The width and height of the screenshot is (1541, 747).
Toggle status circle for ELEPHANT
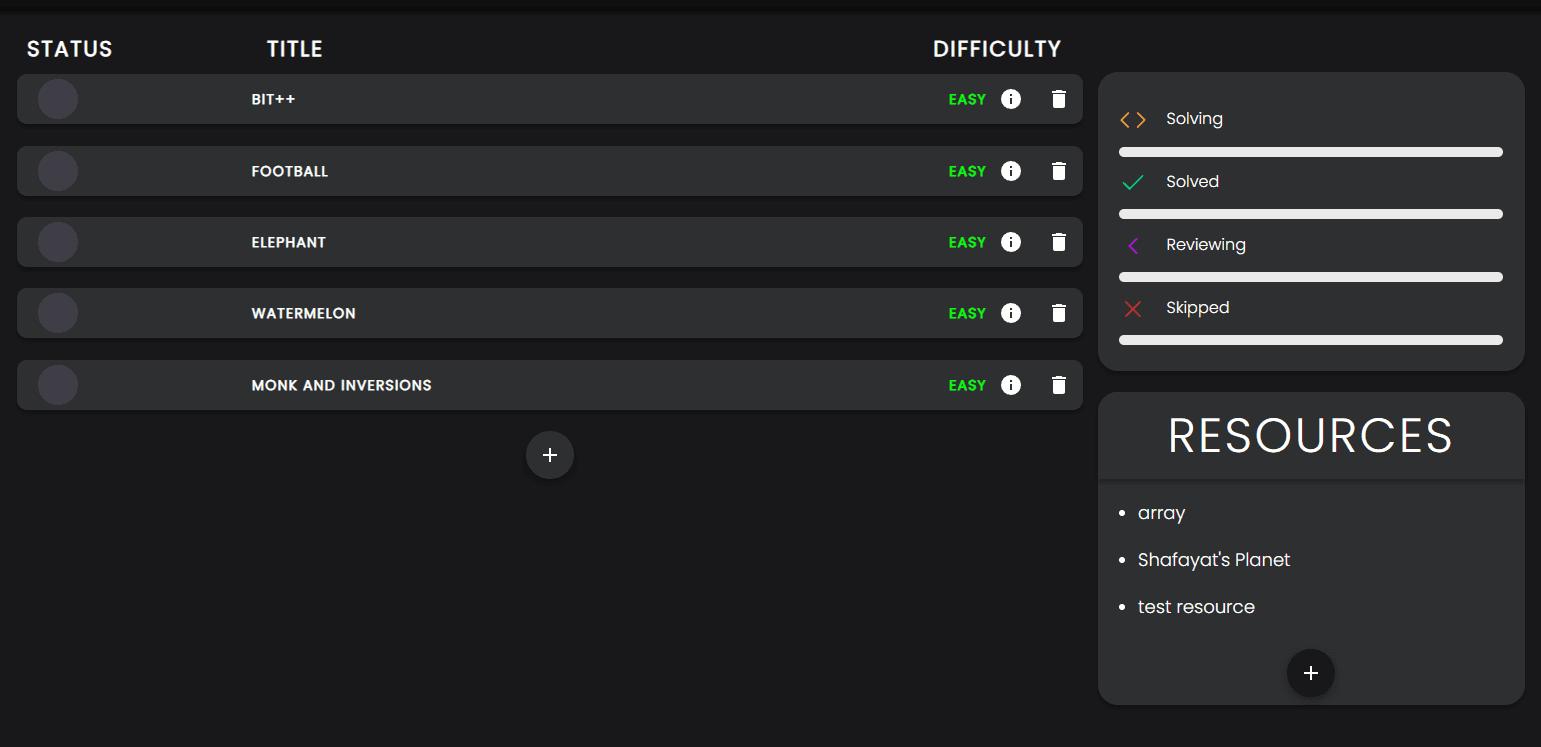(x=58, y=242)
